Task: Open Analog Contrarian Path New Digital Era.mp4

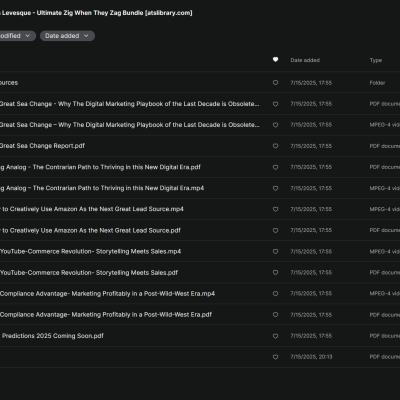Action: pyautogui.click(x=102, y=188)
